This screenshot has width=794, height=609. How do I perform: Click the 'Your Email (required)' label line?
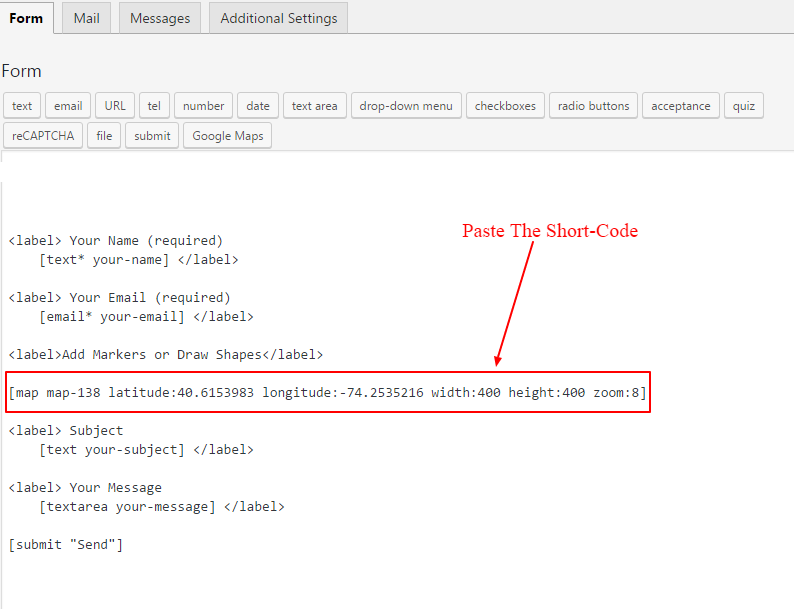120,298
